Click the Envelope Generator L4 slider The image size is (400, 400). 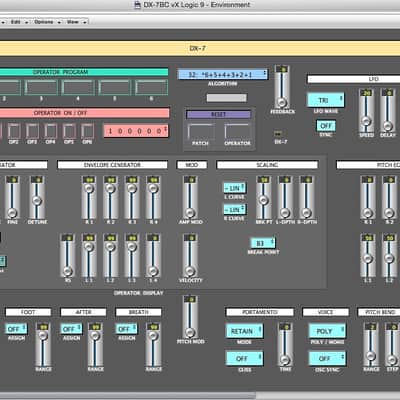click(153, 256)
